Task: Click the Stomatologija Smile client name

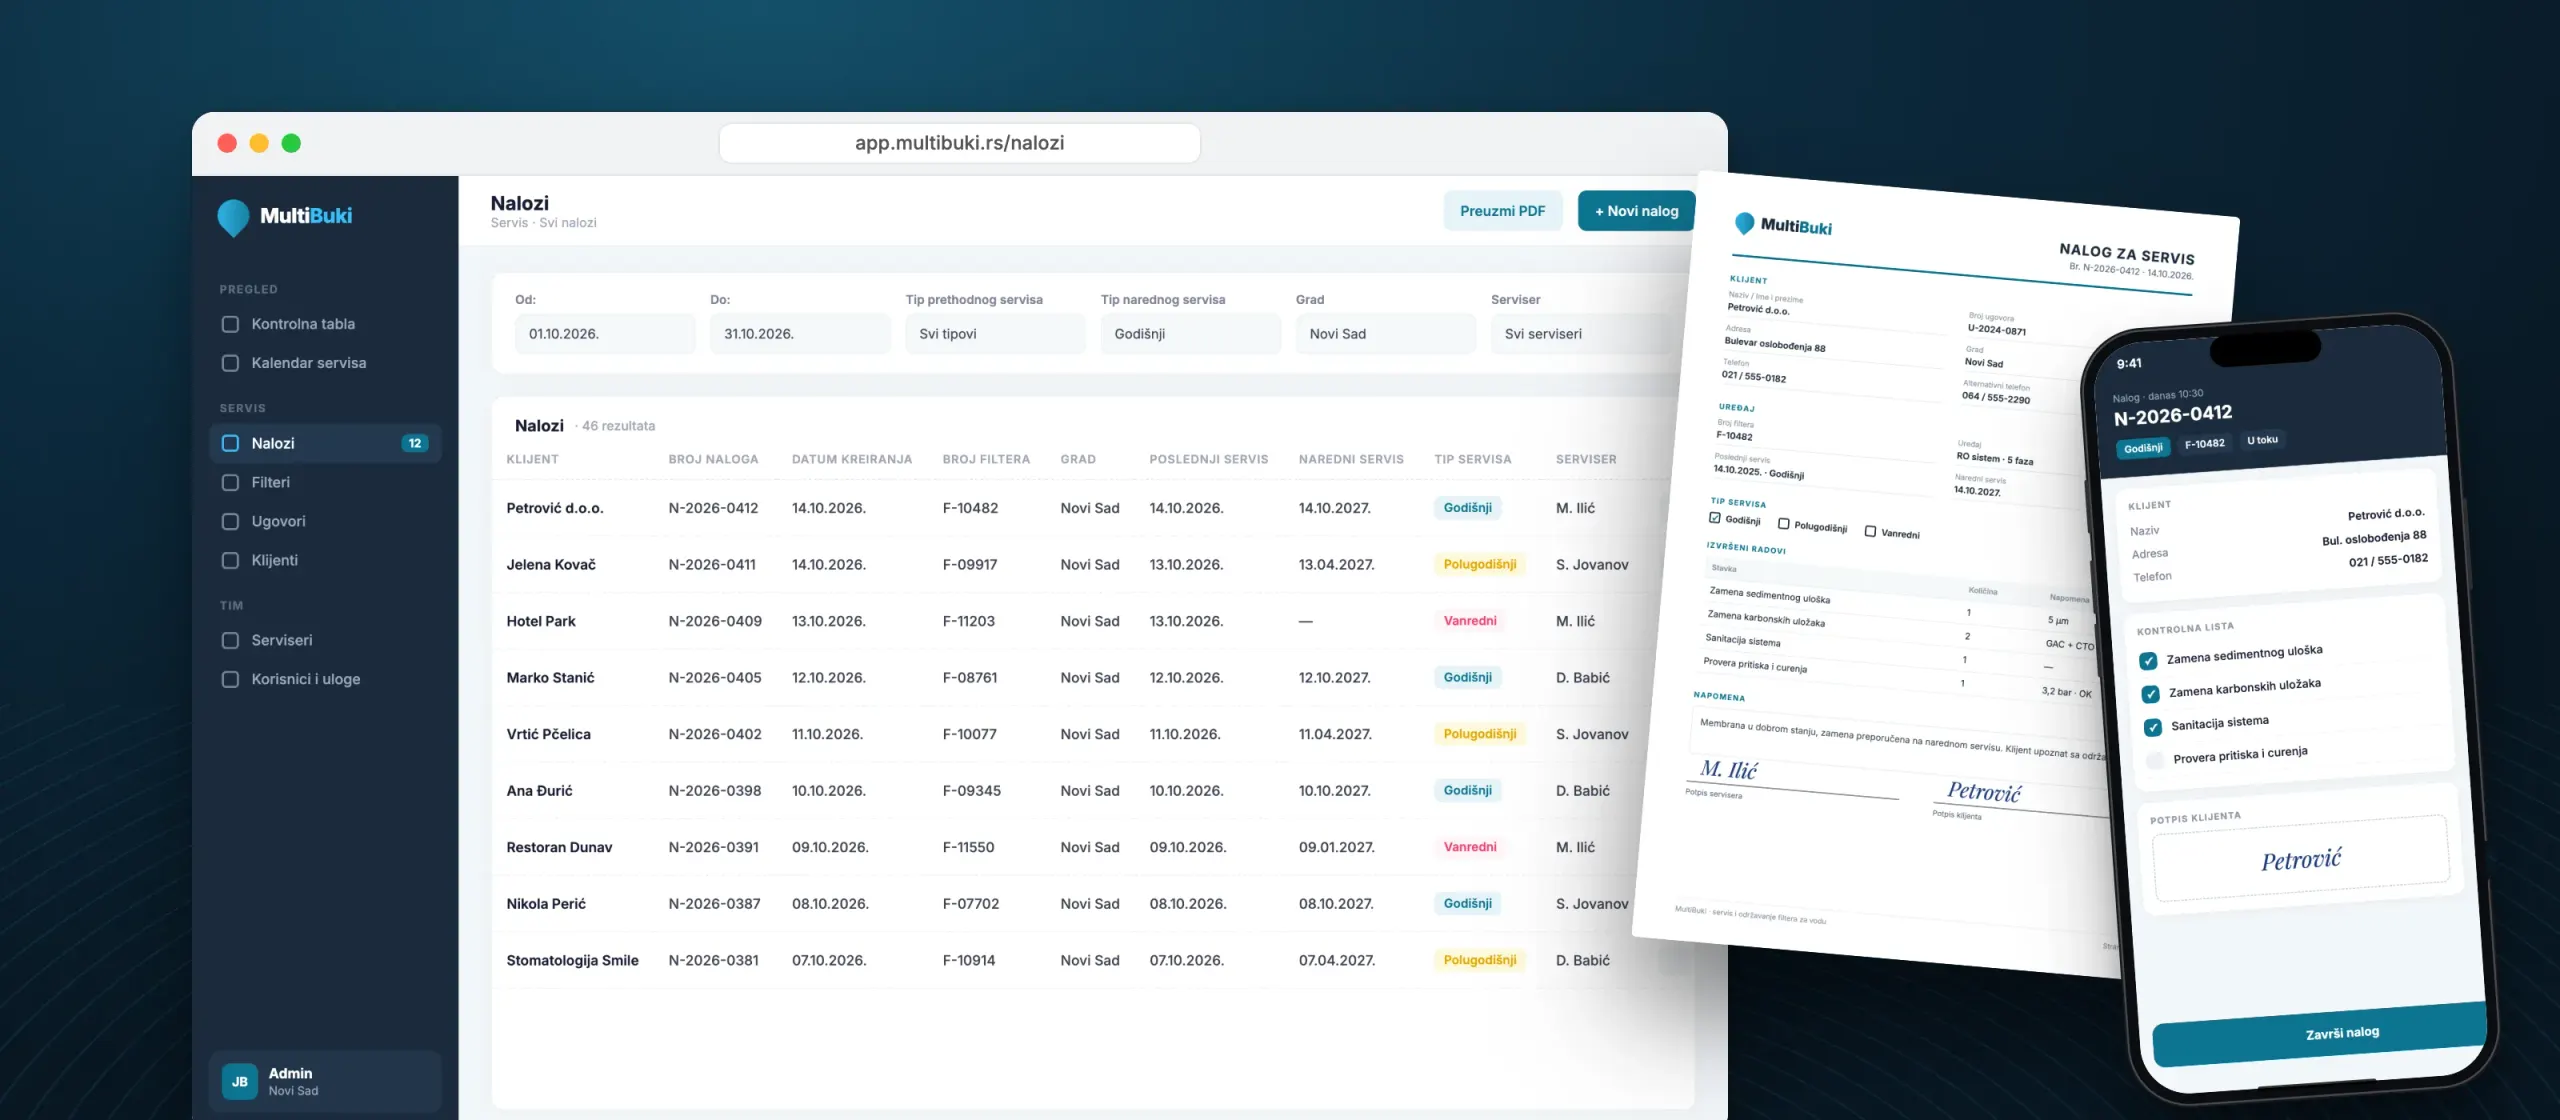Action: 572,960
